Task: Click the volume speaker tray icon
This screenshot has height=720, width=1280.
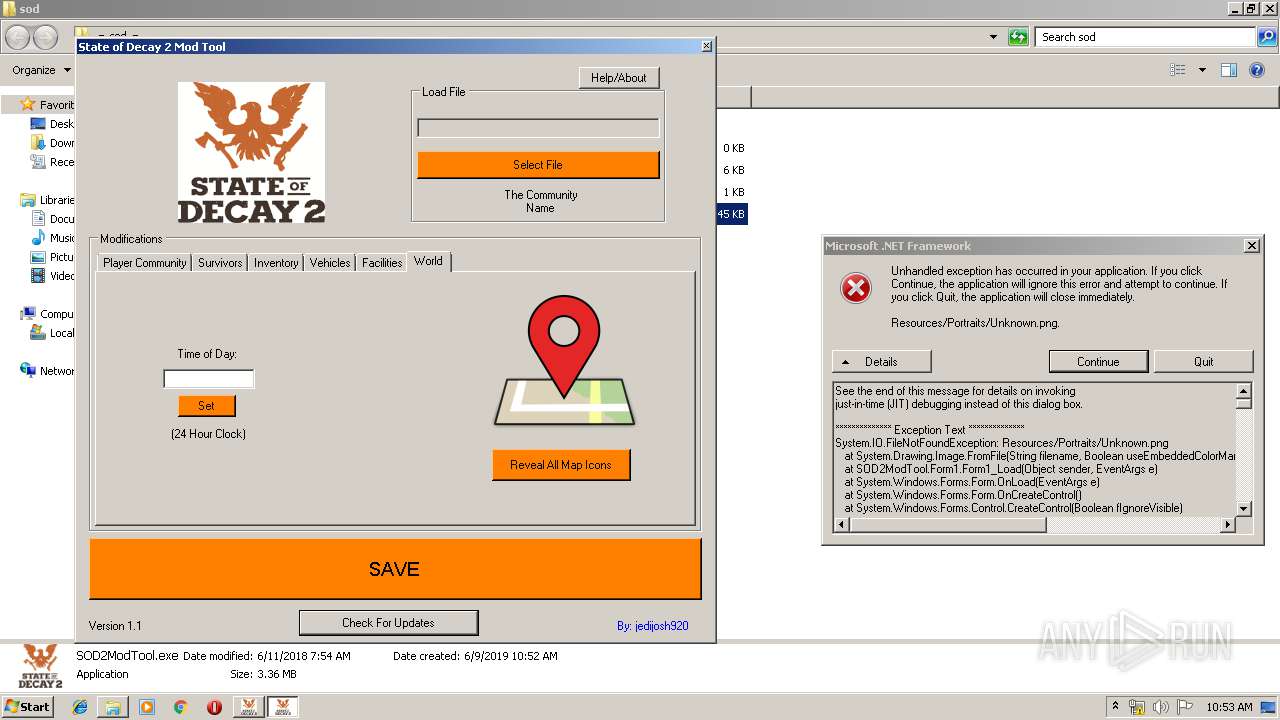Action: (1161, 707)
